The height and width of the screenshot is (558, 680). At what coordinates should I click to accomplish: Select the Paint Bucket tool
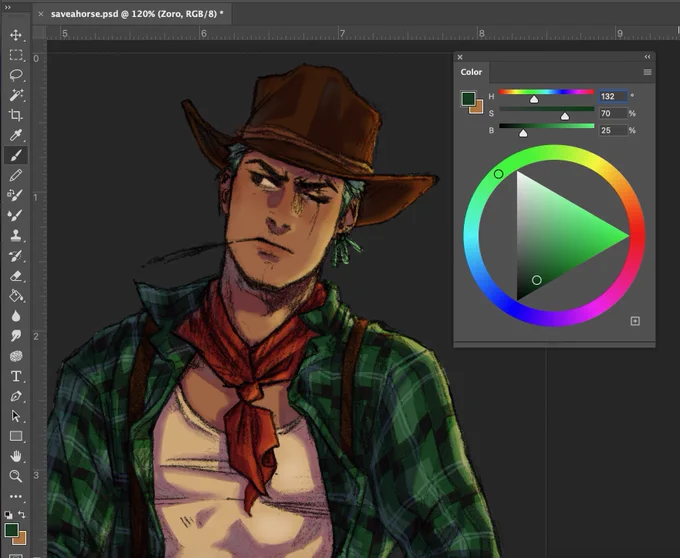click(16, 296)
